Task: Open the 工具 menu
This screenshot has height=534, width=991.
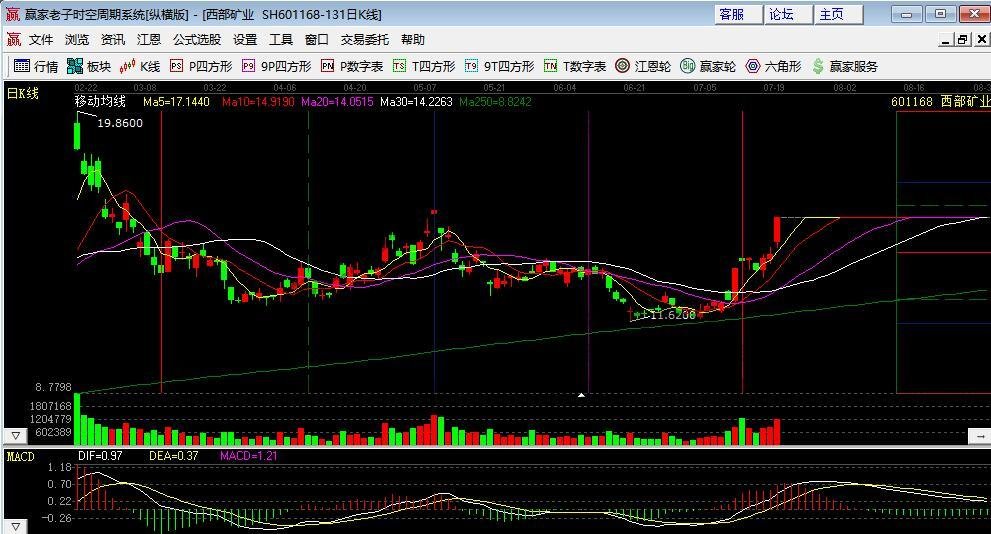Action: [x=281, y=40]
